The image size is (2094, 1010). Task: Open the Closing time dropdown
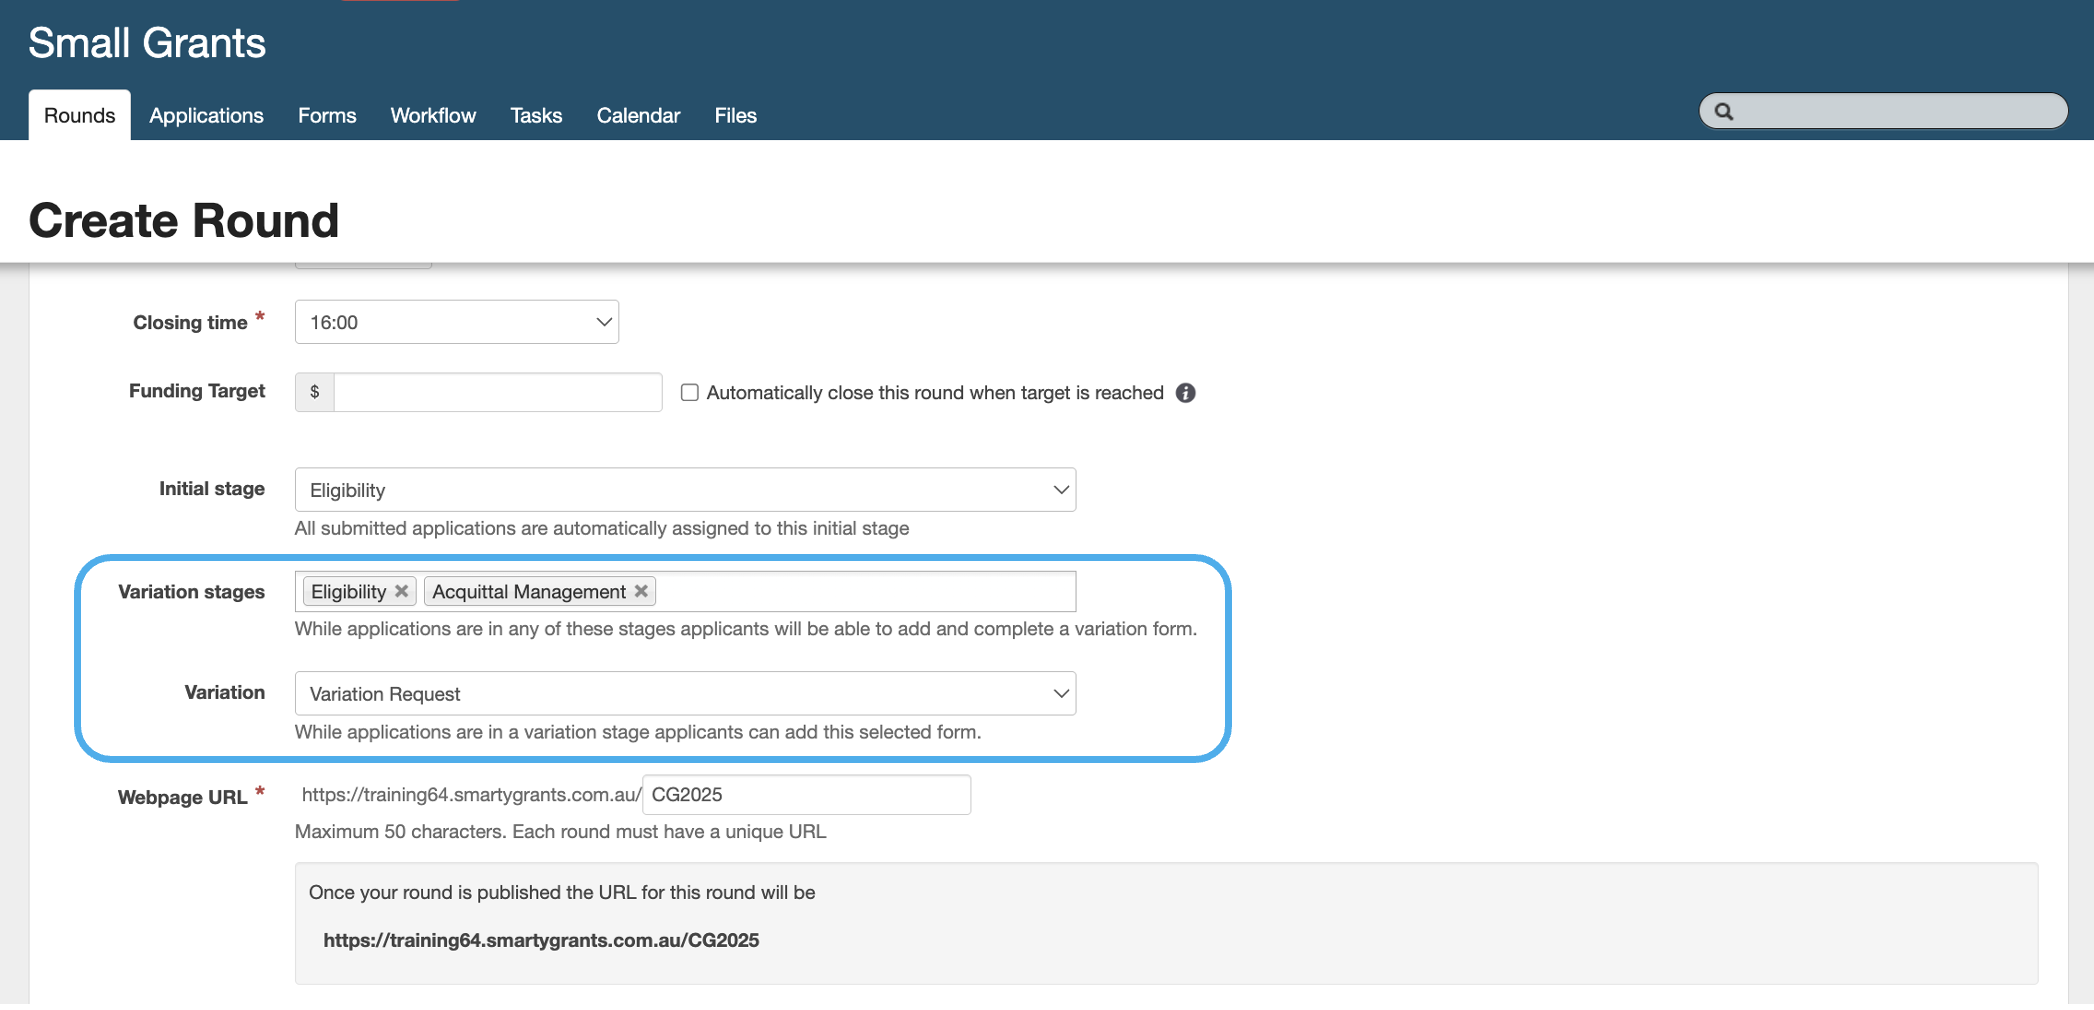(457, 322)
